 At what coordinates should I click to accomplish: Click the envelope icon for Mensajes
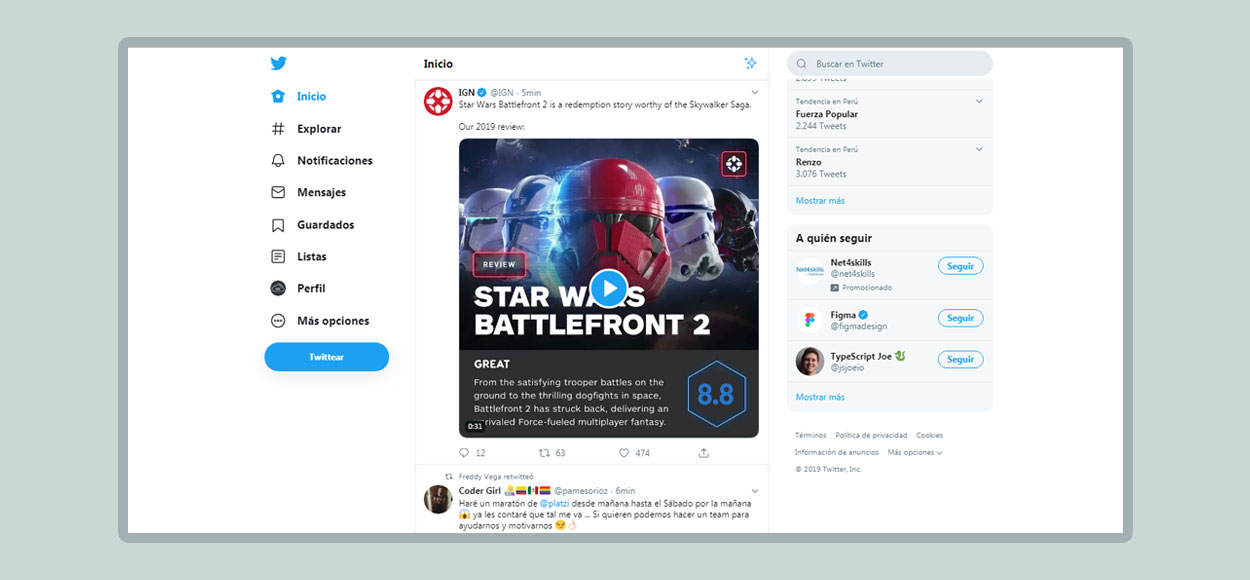point(278,193)
